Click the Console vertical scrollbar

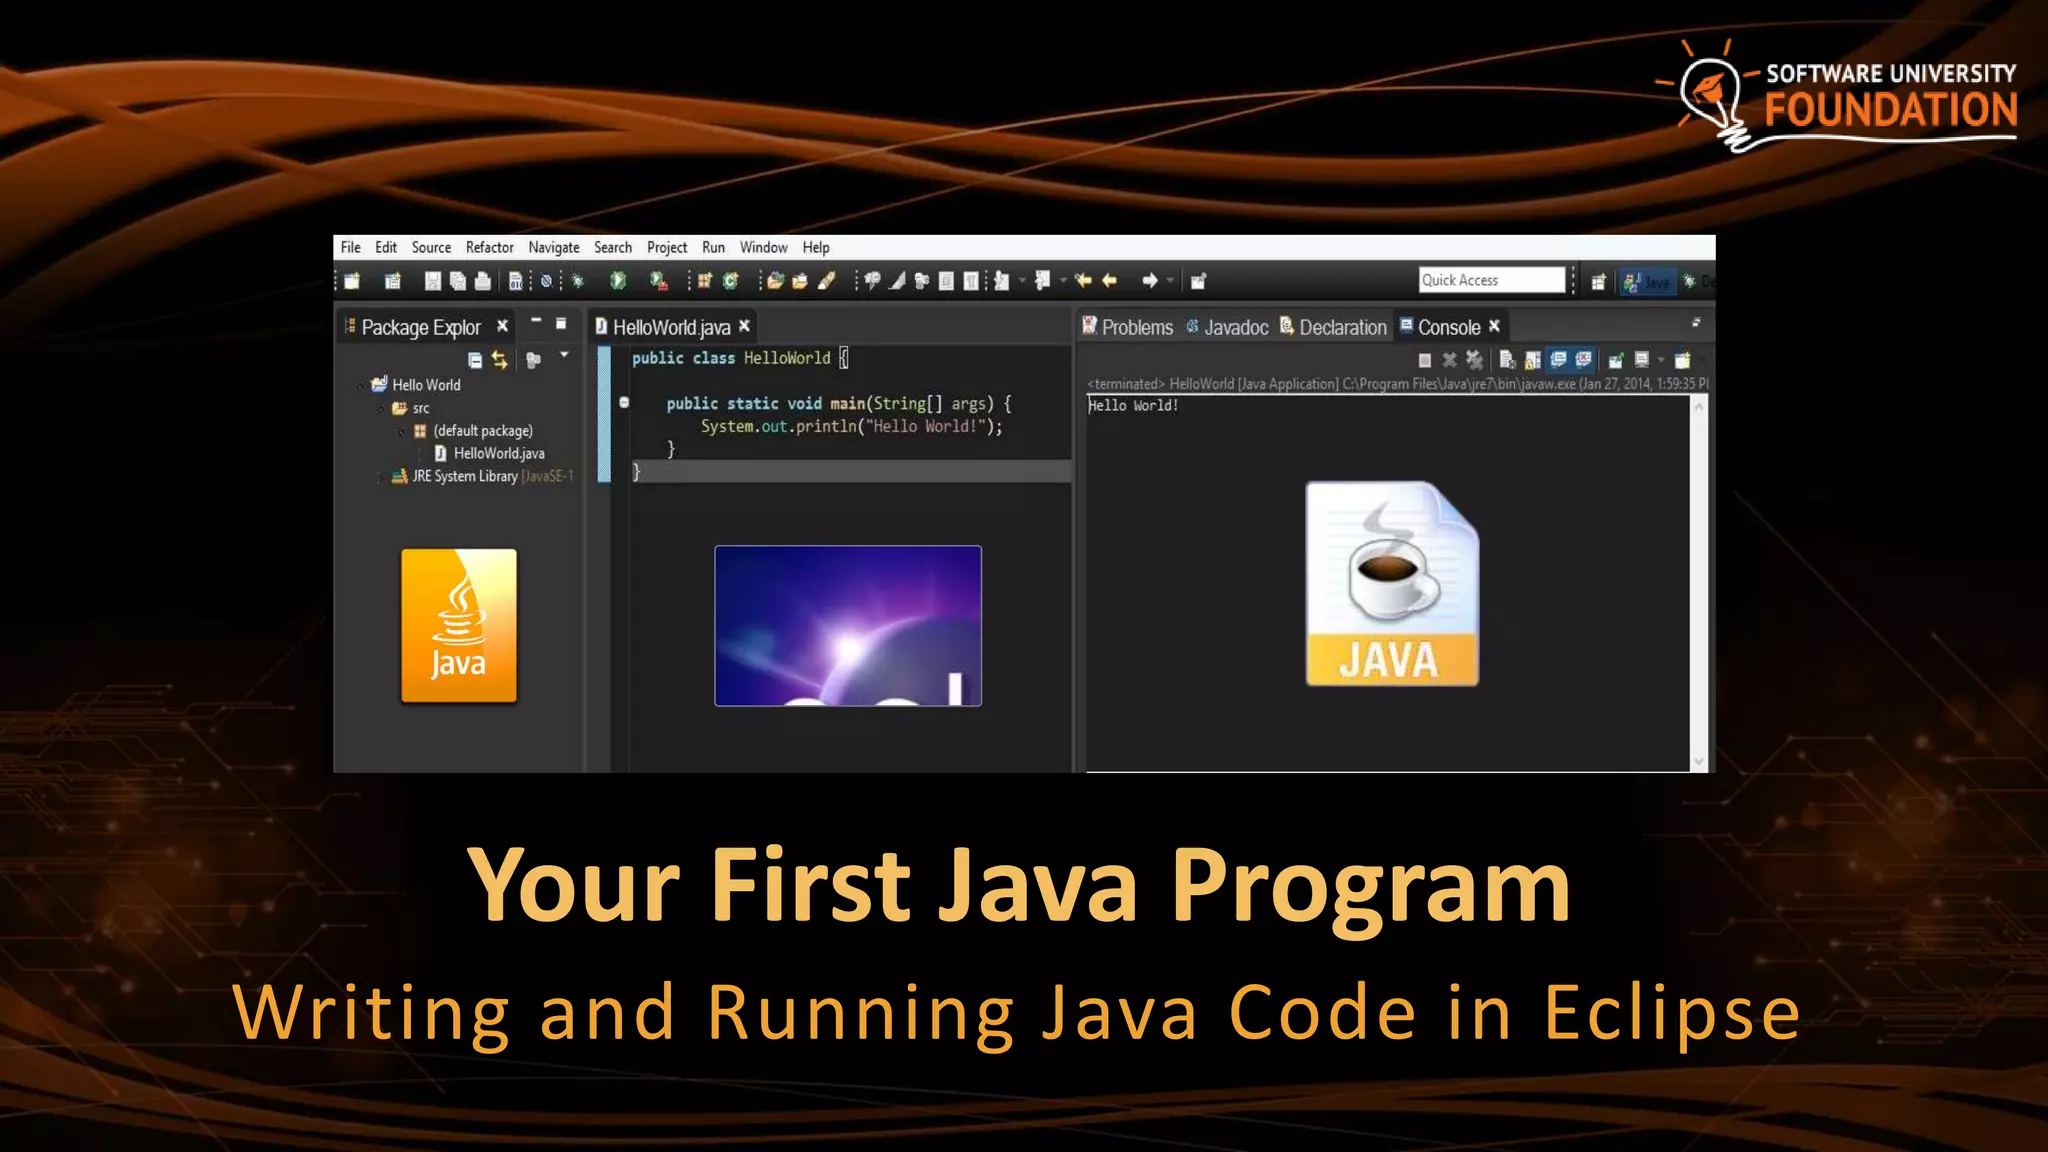click(x=1698, y=583)
